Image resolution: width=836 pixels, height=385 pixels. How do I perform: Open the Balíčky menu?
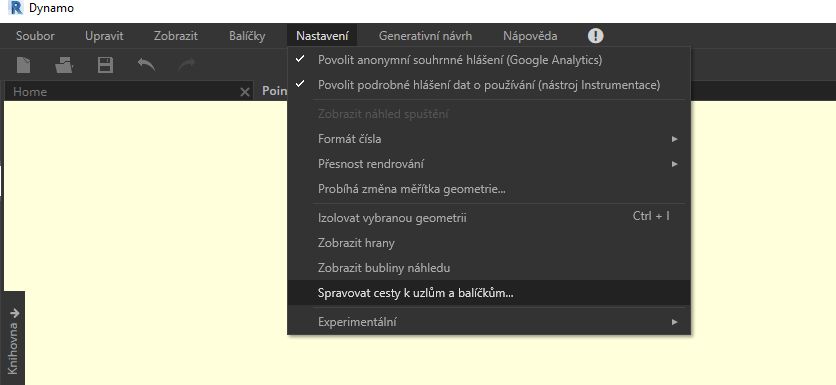[247, 36]
